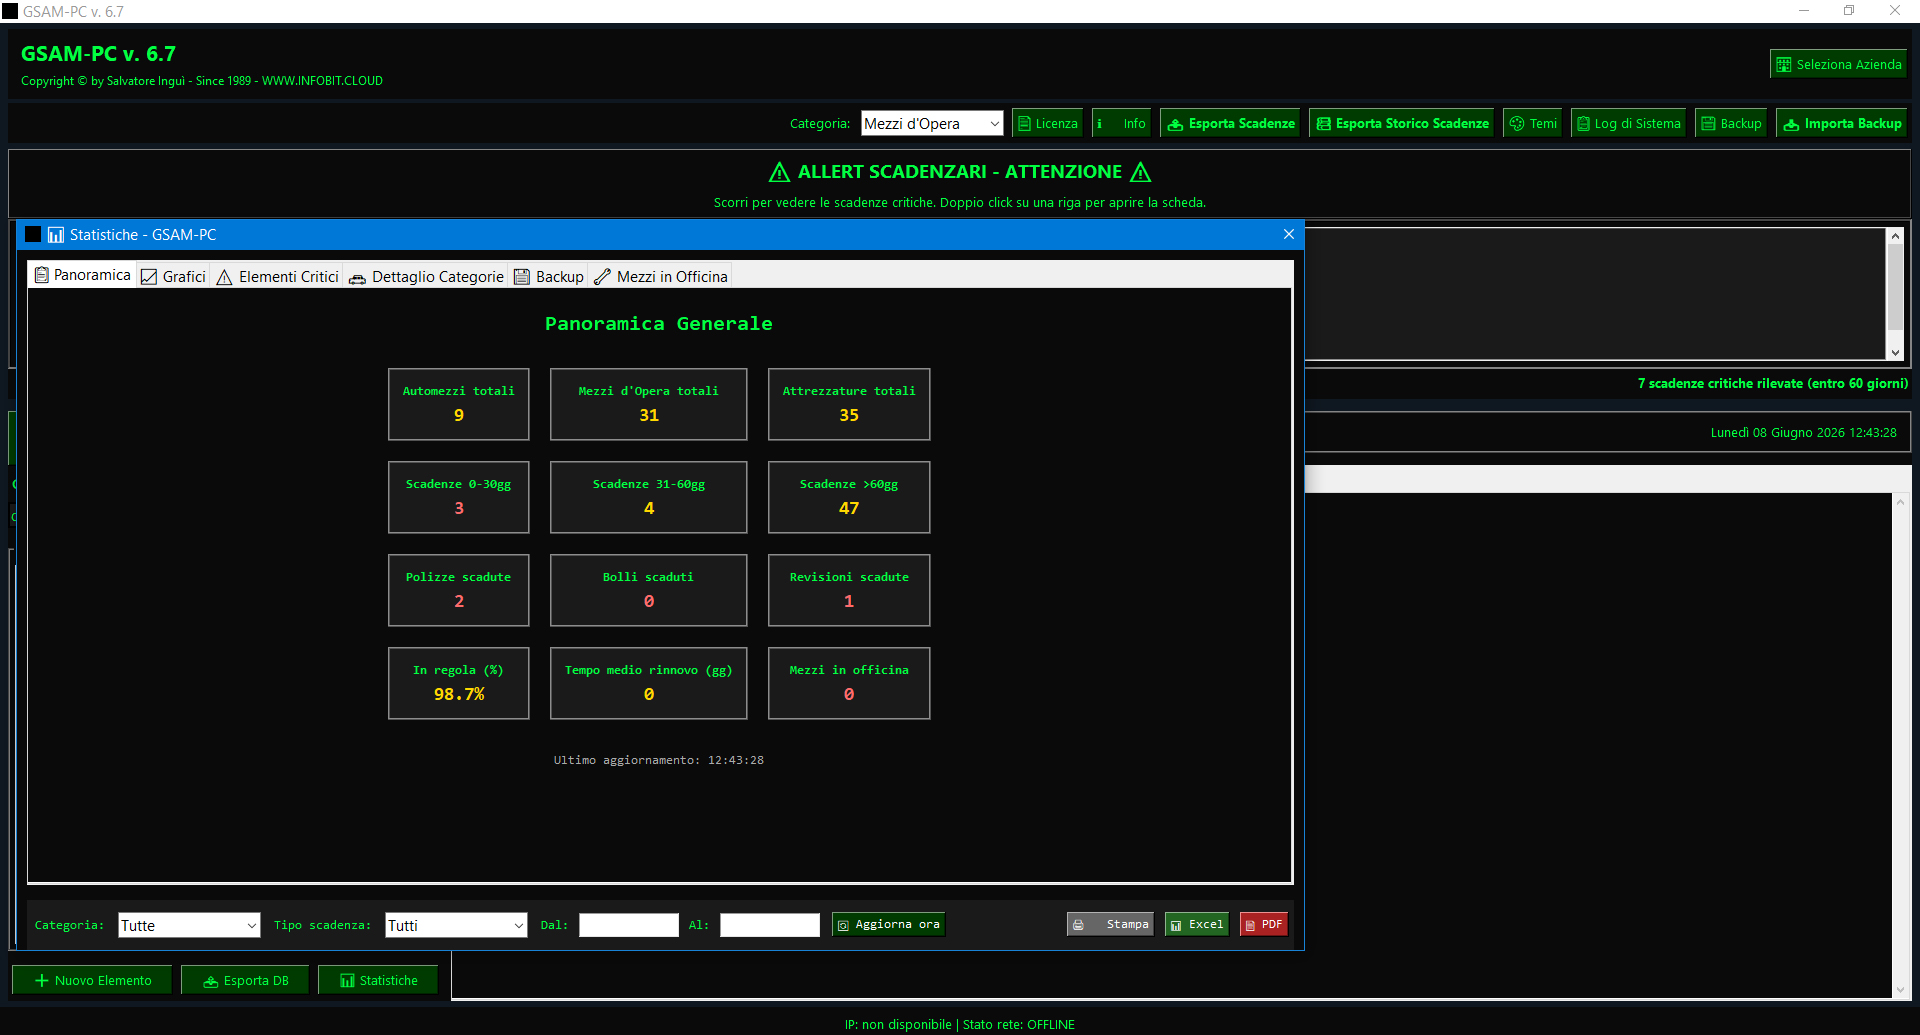This screenshot has width=1920, height=1035.
Task: Click 'Ultimo aggiornamento: 12:43:28' text
Action: pos(659,760)
